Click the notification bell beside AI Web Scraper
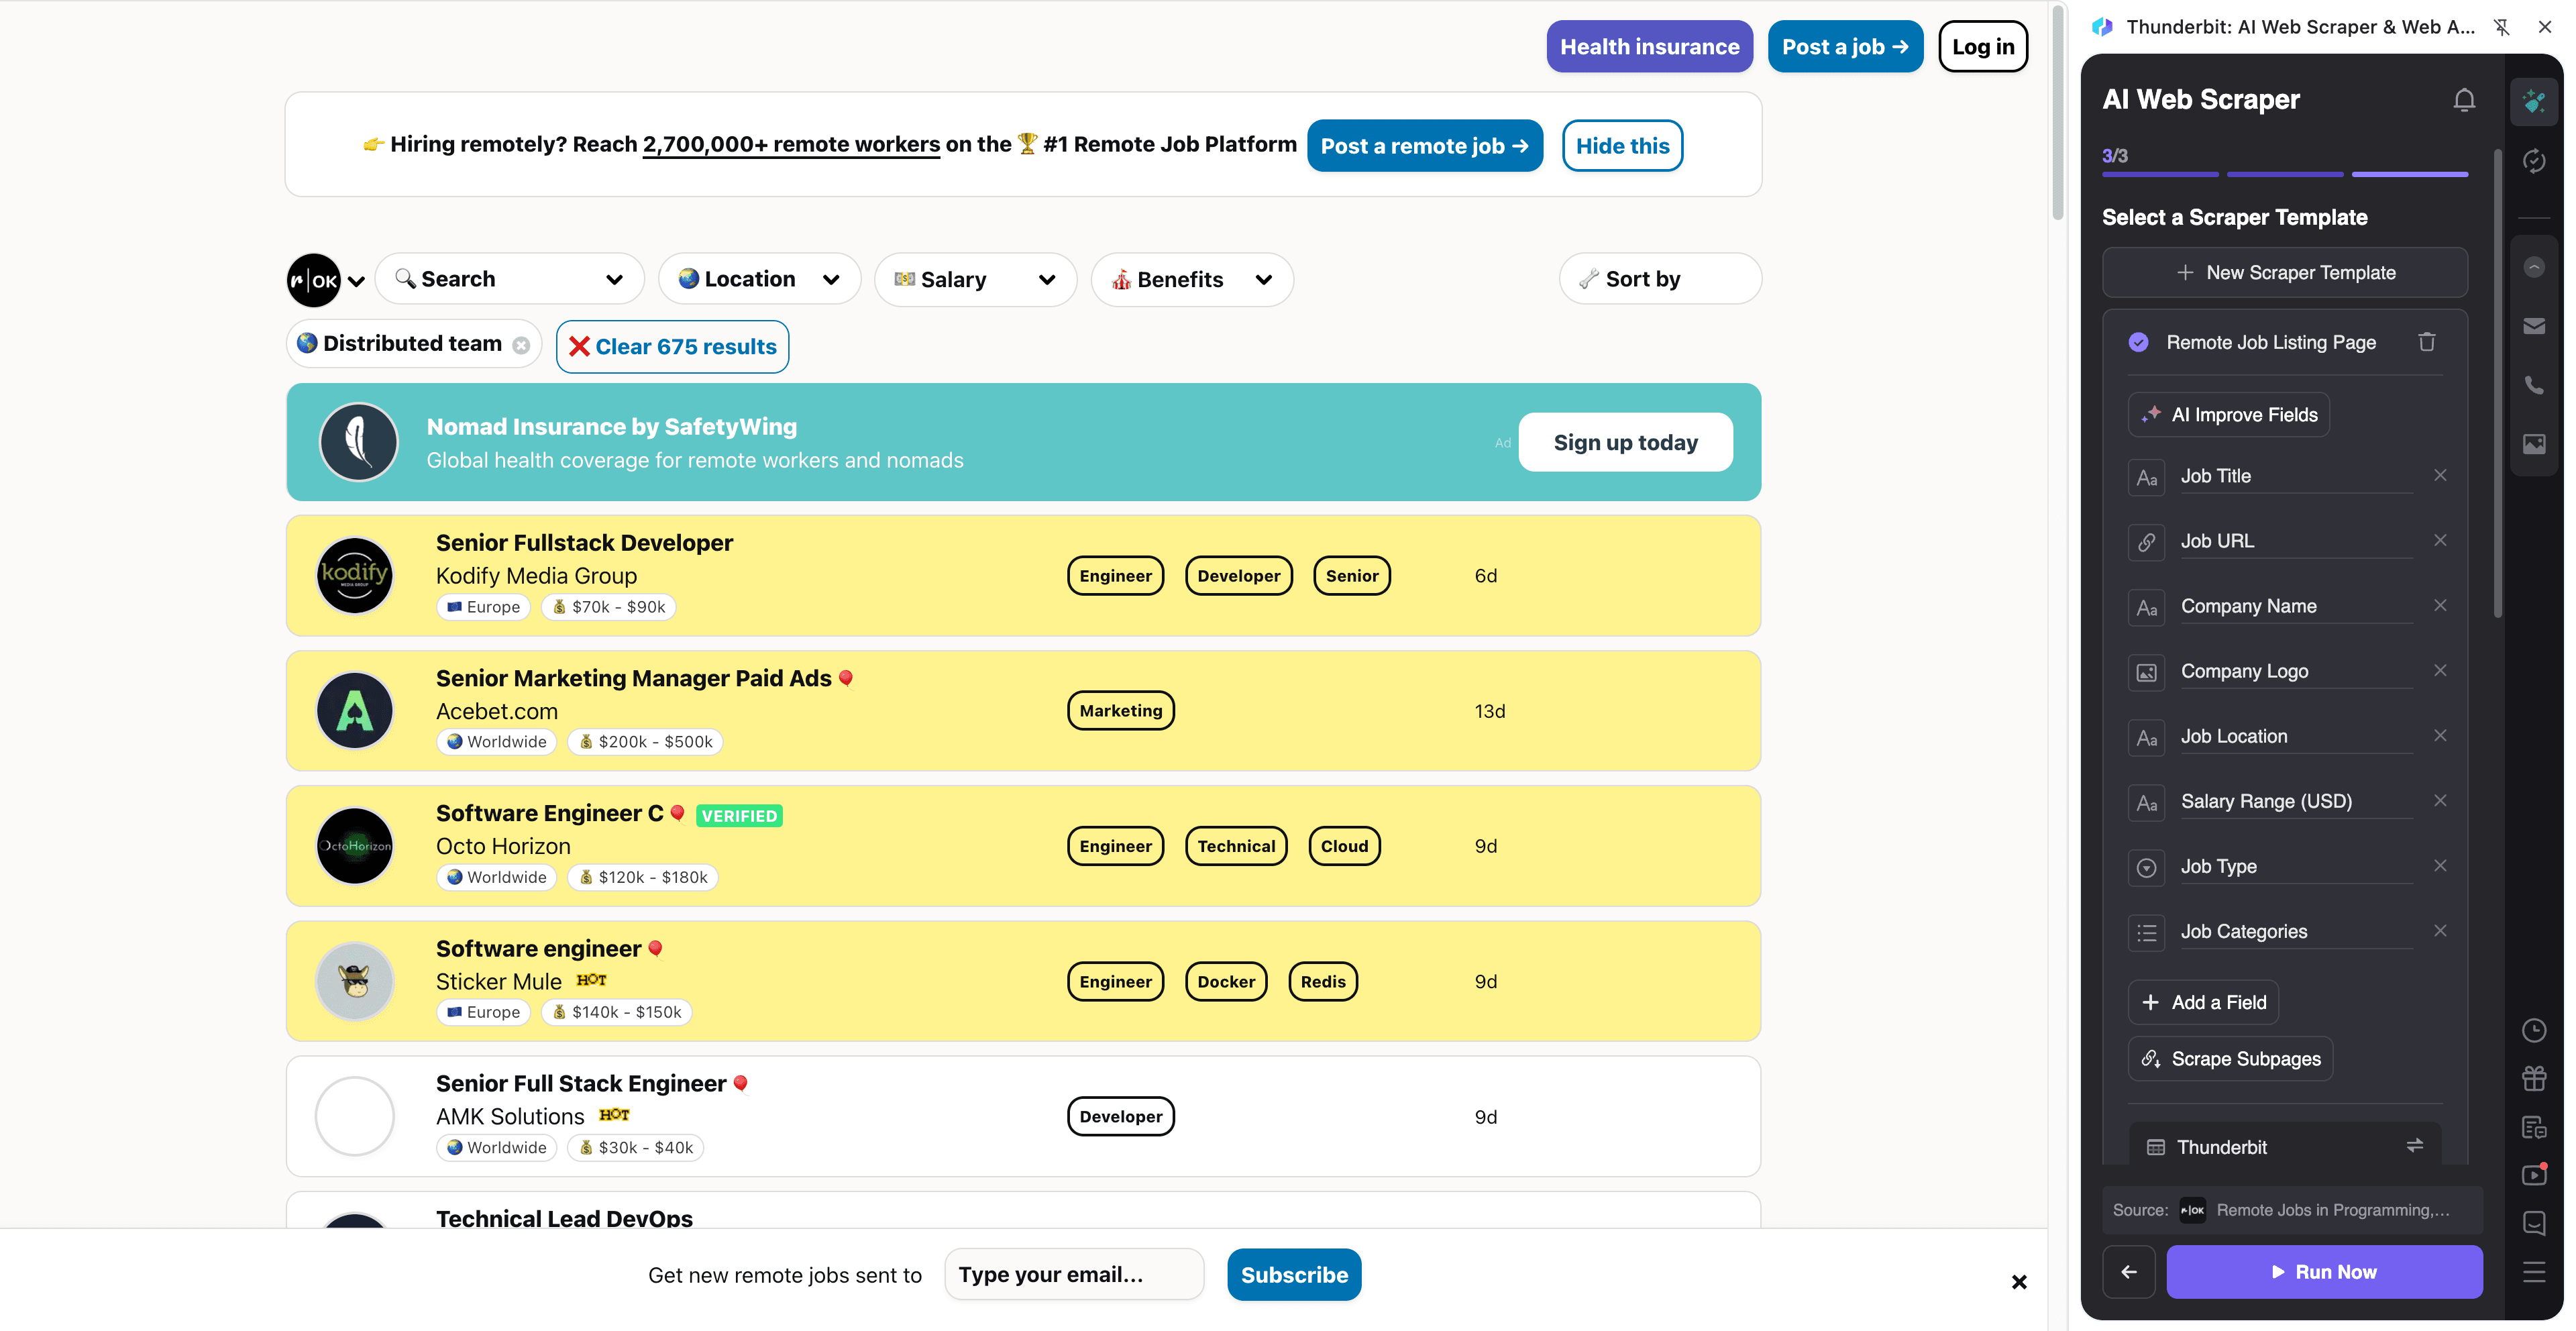The height and width of the screenshot is (1331, 2576). 2464,99
